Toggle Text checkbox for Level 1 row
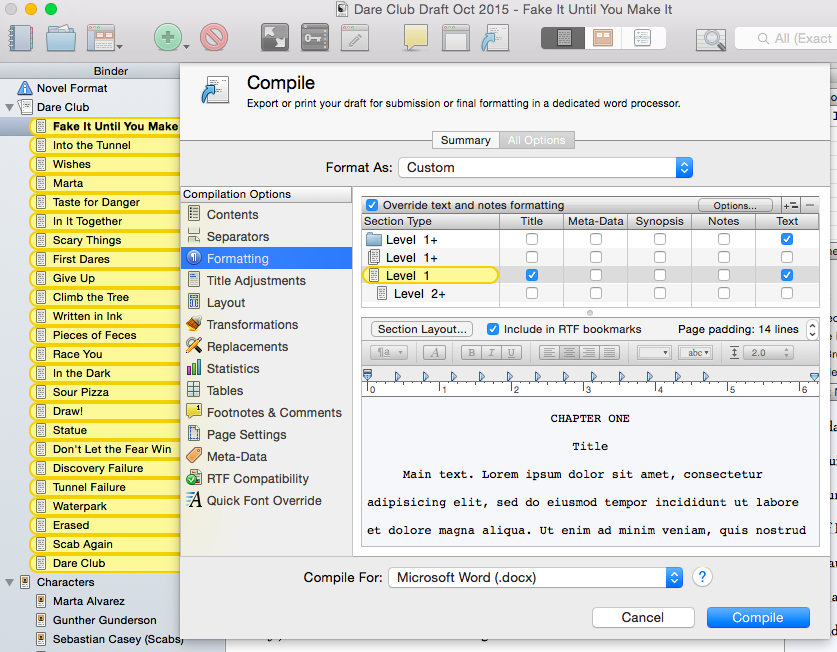 point(787,275)
